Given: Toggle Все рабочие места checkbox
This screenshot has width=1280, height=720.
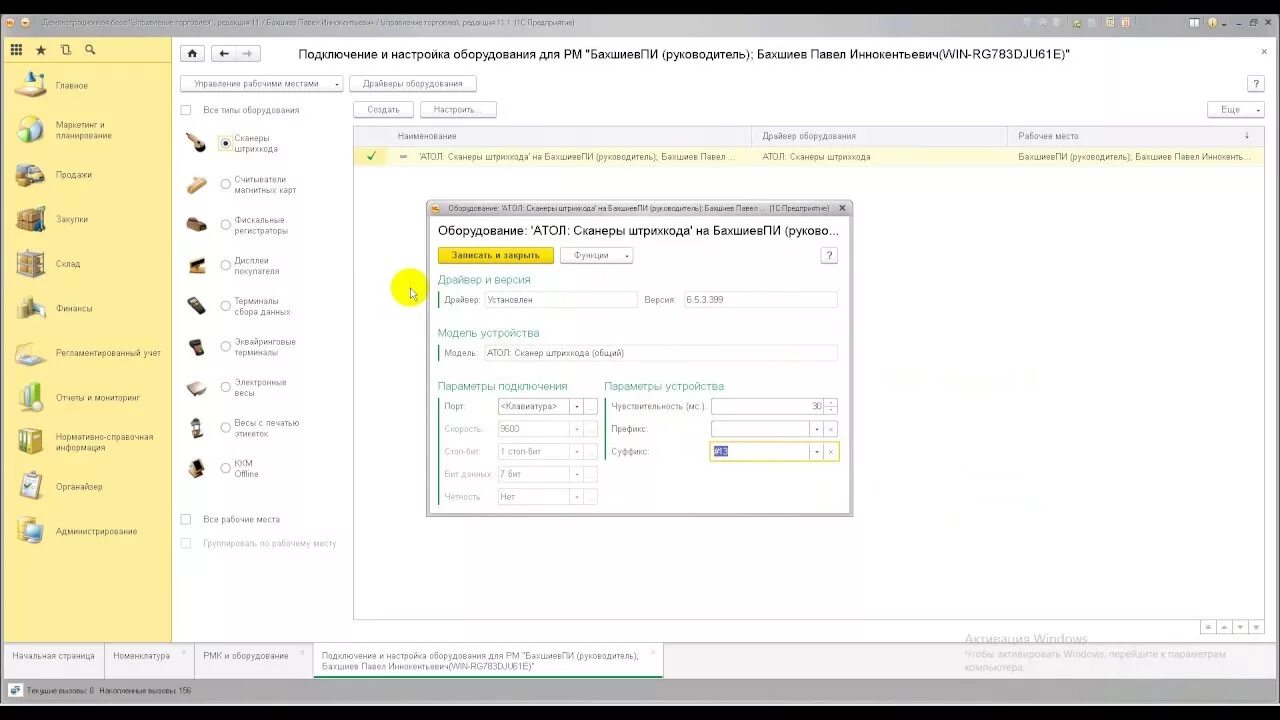Looking at the screenshot, I should [x=186, y=519].
